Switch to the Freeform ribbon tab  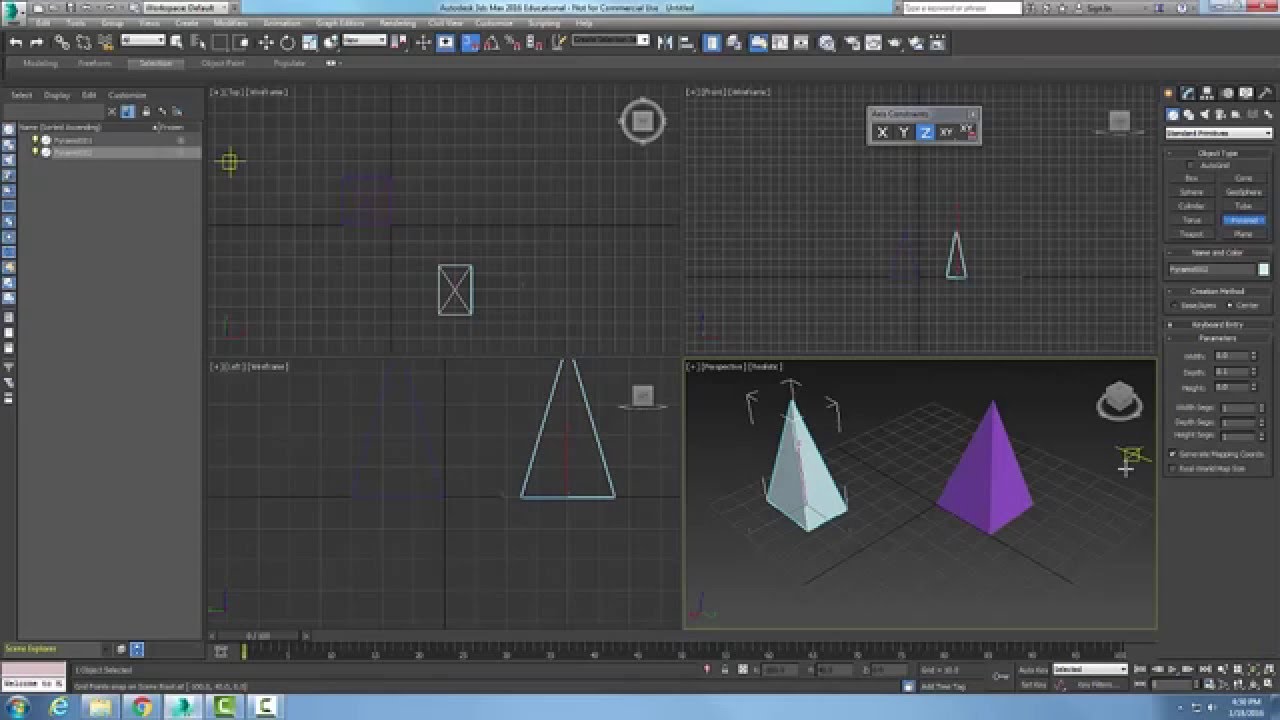[x=95, y=63]
